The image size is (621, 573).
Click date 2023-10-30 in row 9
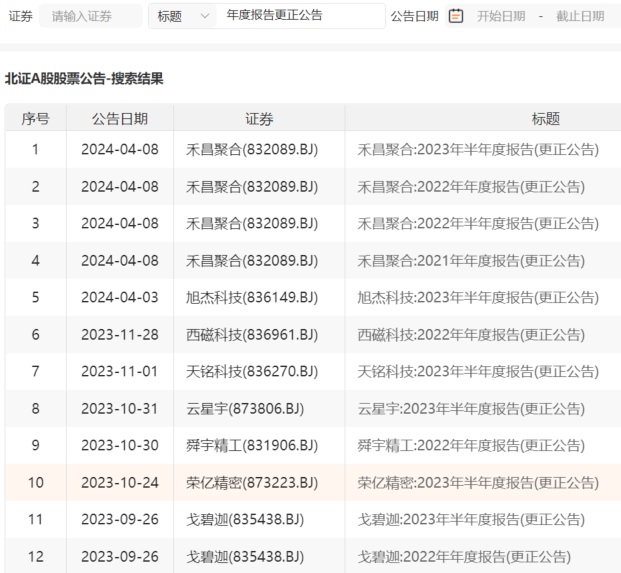120,446
